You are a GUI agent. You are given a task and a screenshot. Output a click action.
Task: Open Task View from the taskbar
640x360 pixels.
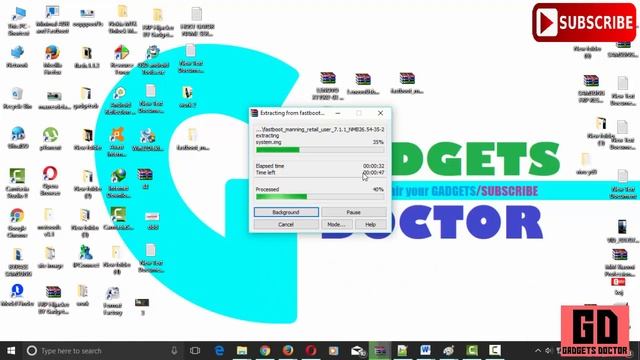(195, 351)
